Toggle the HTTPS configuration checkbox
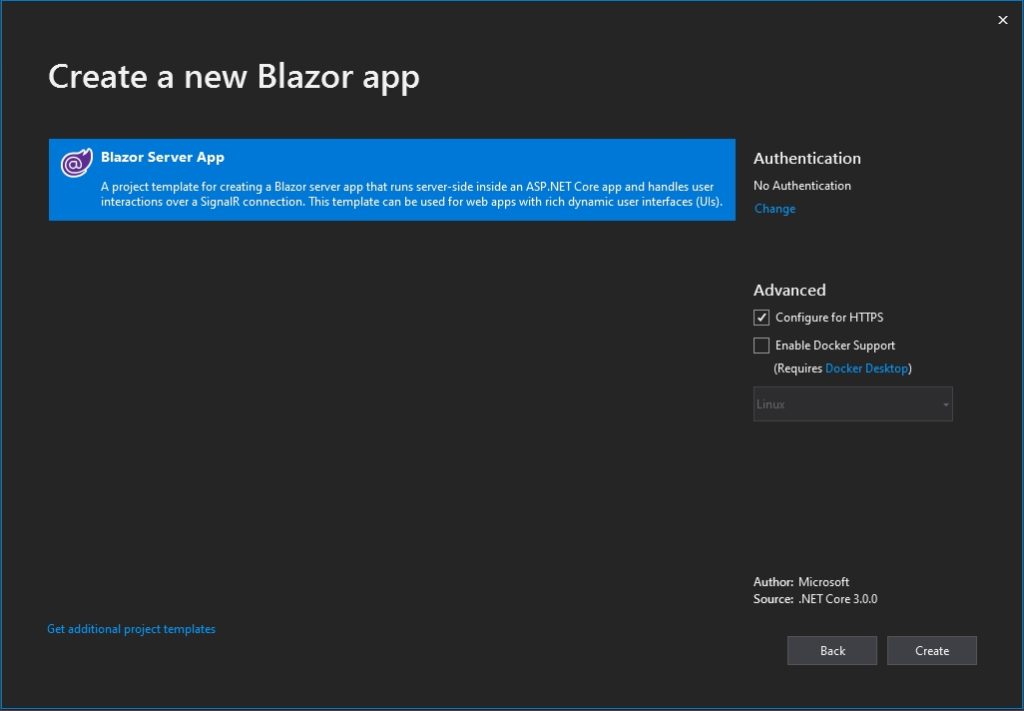 [x=761, y=317]
